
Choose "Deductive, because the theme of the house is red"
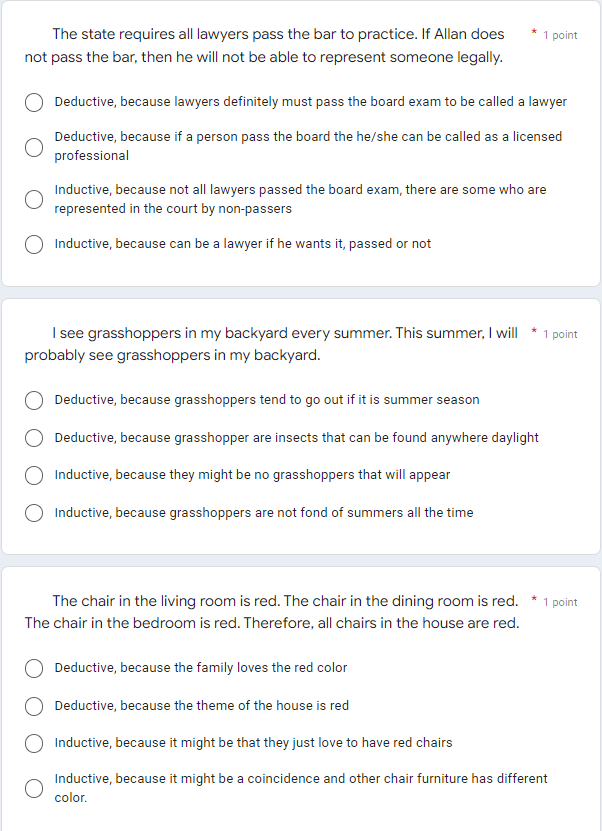click(33, 706)
